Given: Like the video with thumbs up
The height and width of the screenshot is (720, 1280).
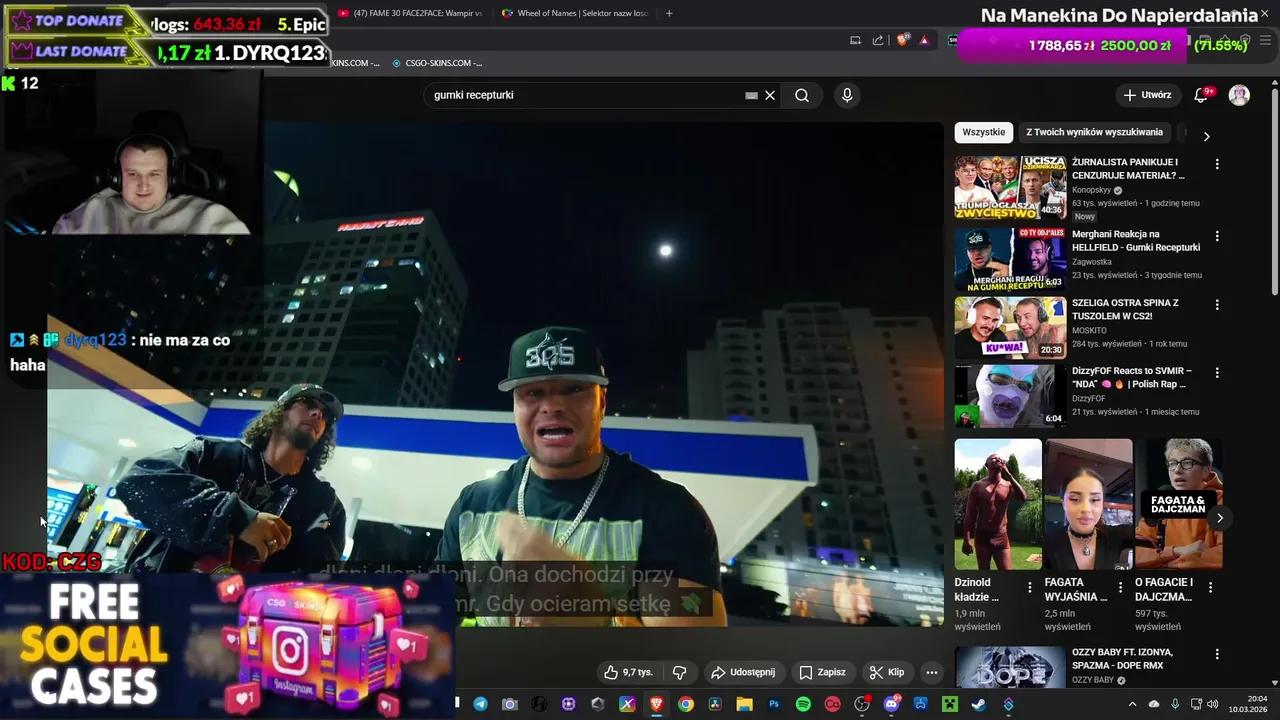Looking at the screenshot, I should pos(611,672).
